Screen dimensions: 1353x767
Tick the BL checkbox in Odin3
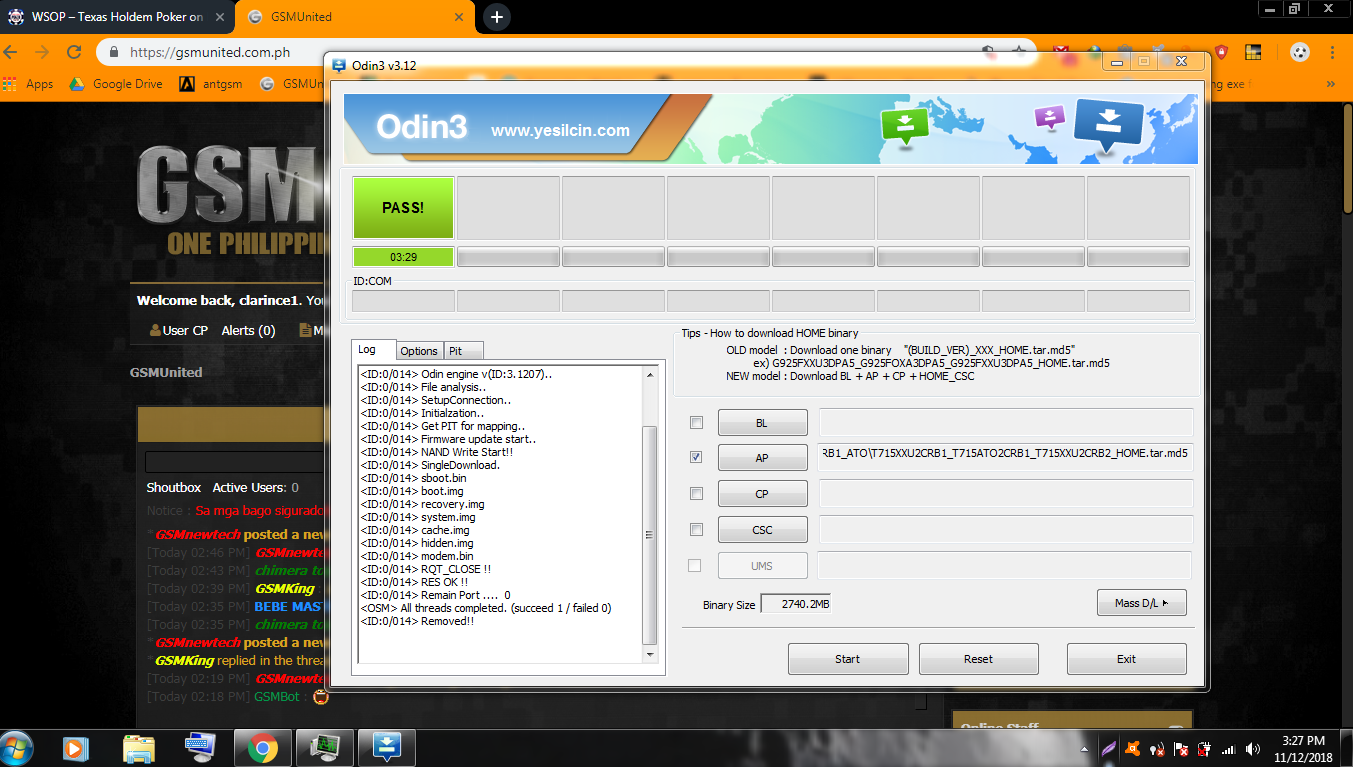[x=696, y=422]
